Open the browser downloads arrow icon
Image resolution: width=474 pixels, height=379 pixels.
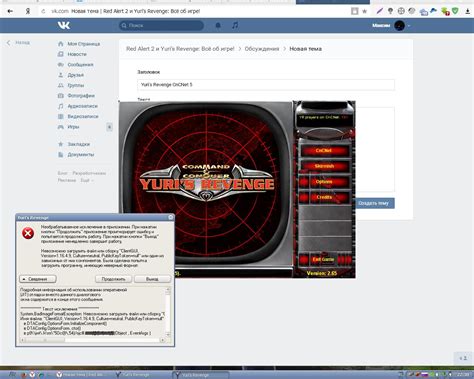468,11
